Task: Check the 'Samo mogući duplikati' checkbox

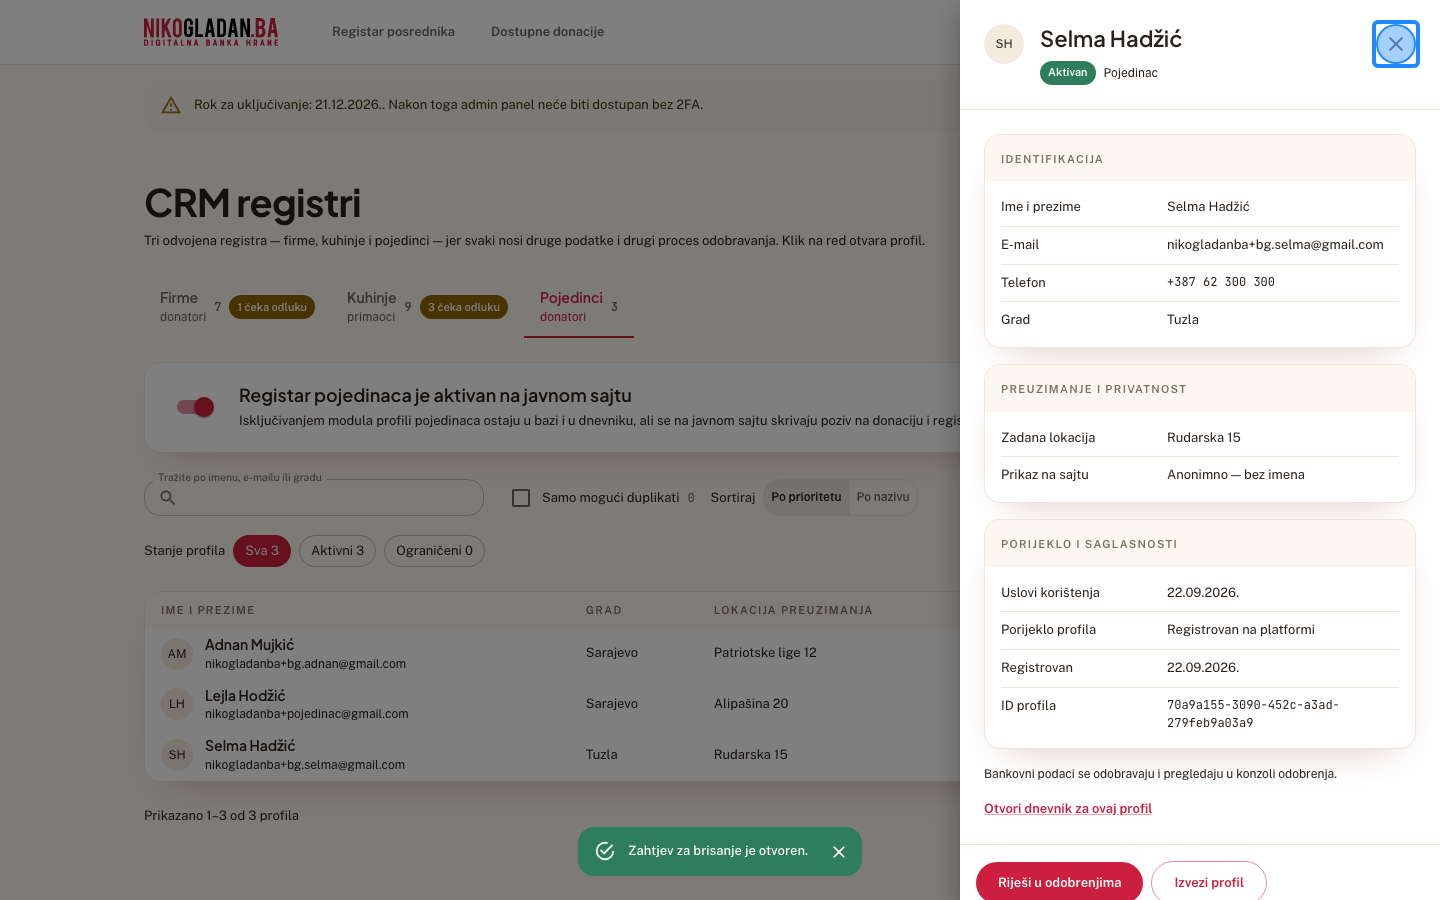Action: (521, 498)
